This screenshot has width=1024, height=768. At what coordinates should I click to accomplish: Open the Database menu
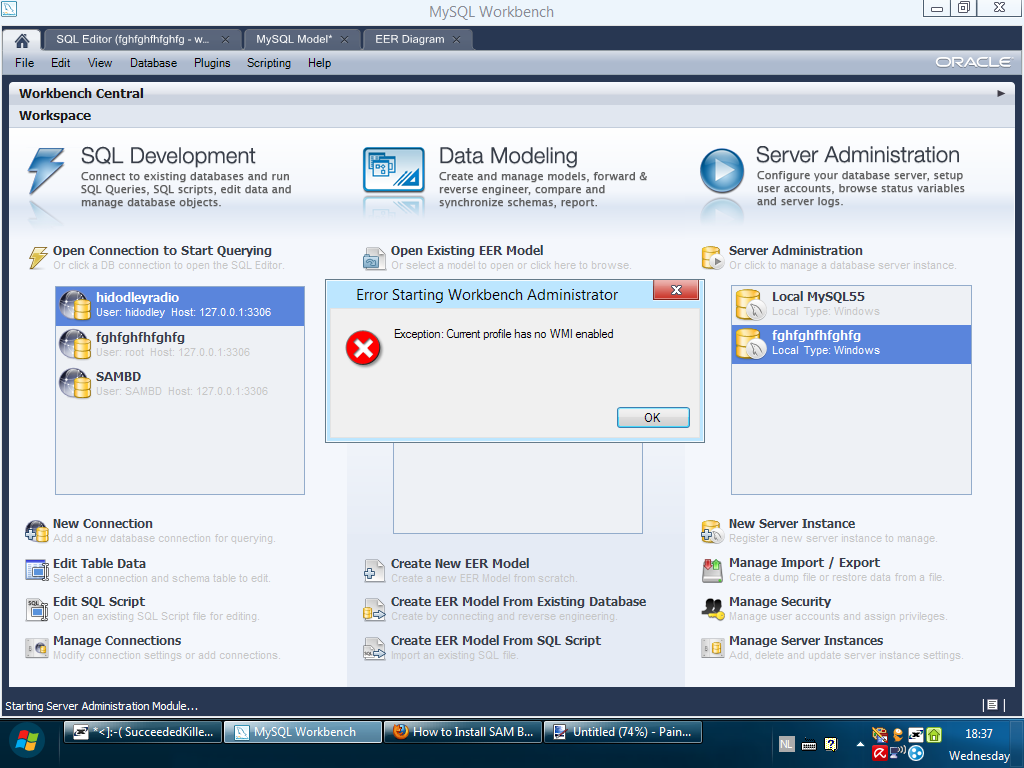point(153,63)
